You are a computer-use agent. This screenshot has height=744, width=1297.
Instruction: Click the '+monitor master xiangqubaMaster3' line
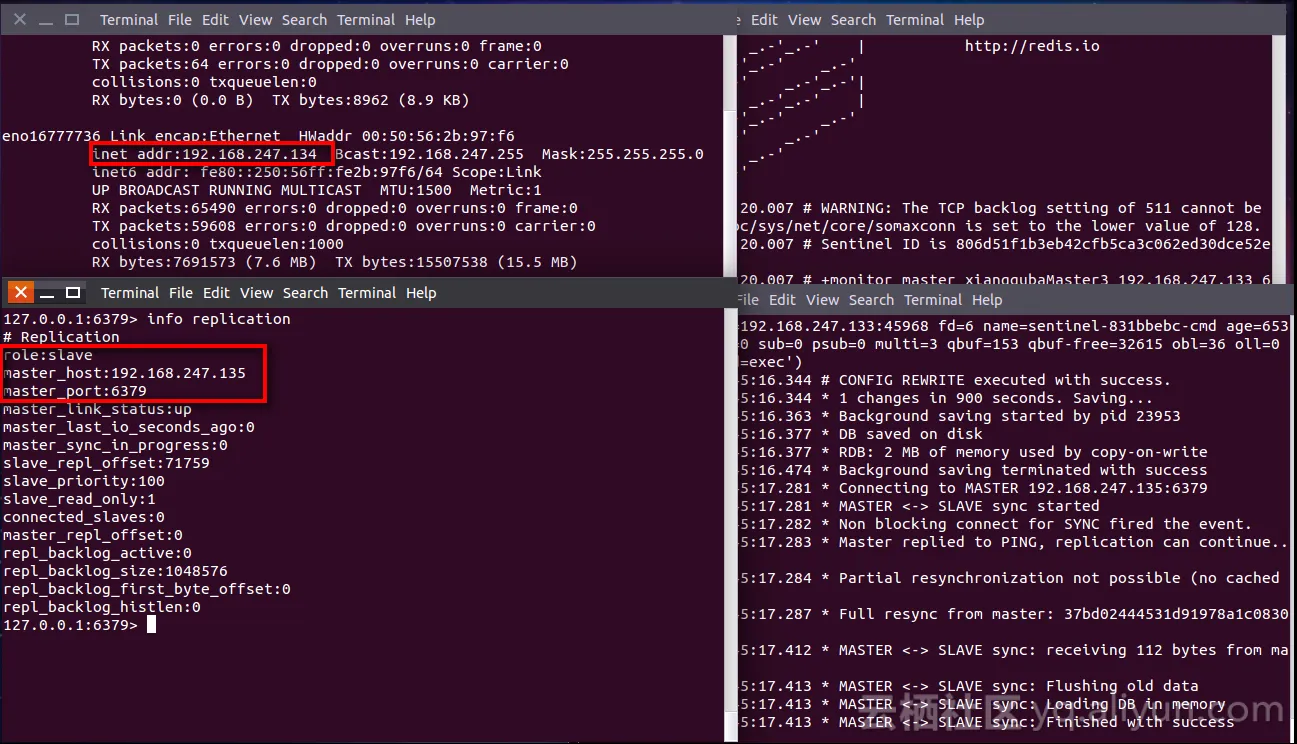click(1006, 280)
